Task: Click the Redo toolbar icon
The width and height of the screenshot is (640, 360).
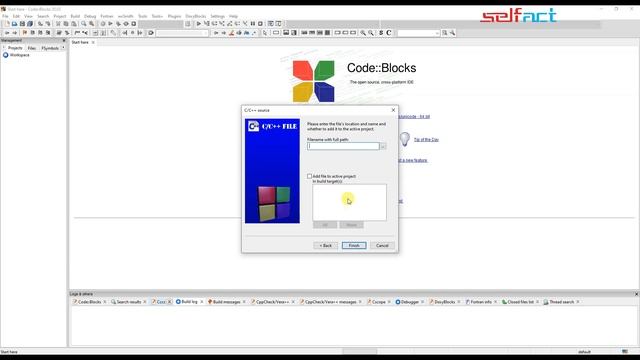Action: (x=48, y=24)
